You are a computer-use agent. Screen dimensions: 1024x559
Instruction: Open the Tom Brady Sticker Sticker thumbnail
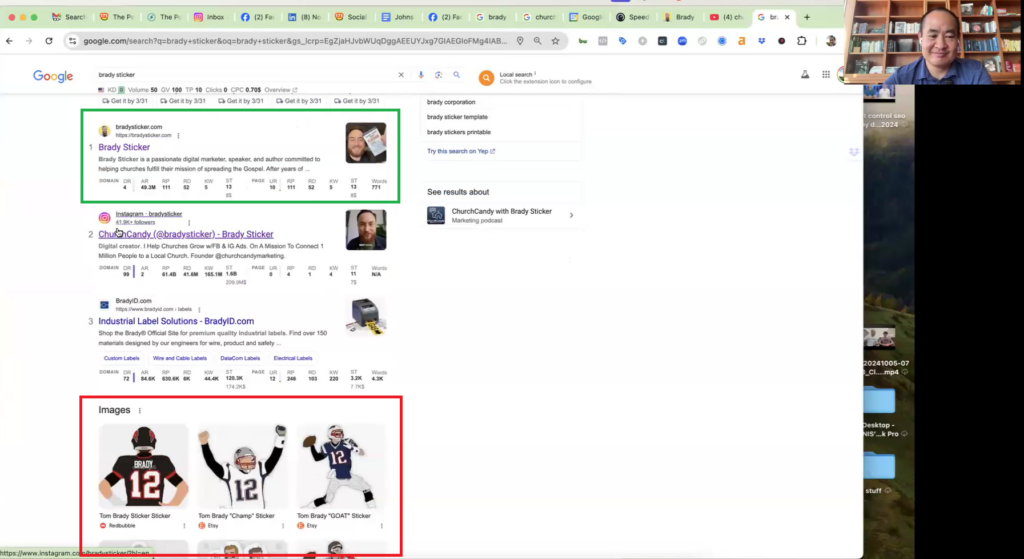click(144, 466)
